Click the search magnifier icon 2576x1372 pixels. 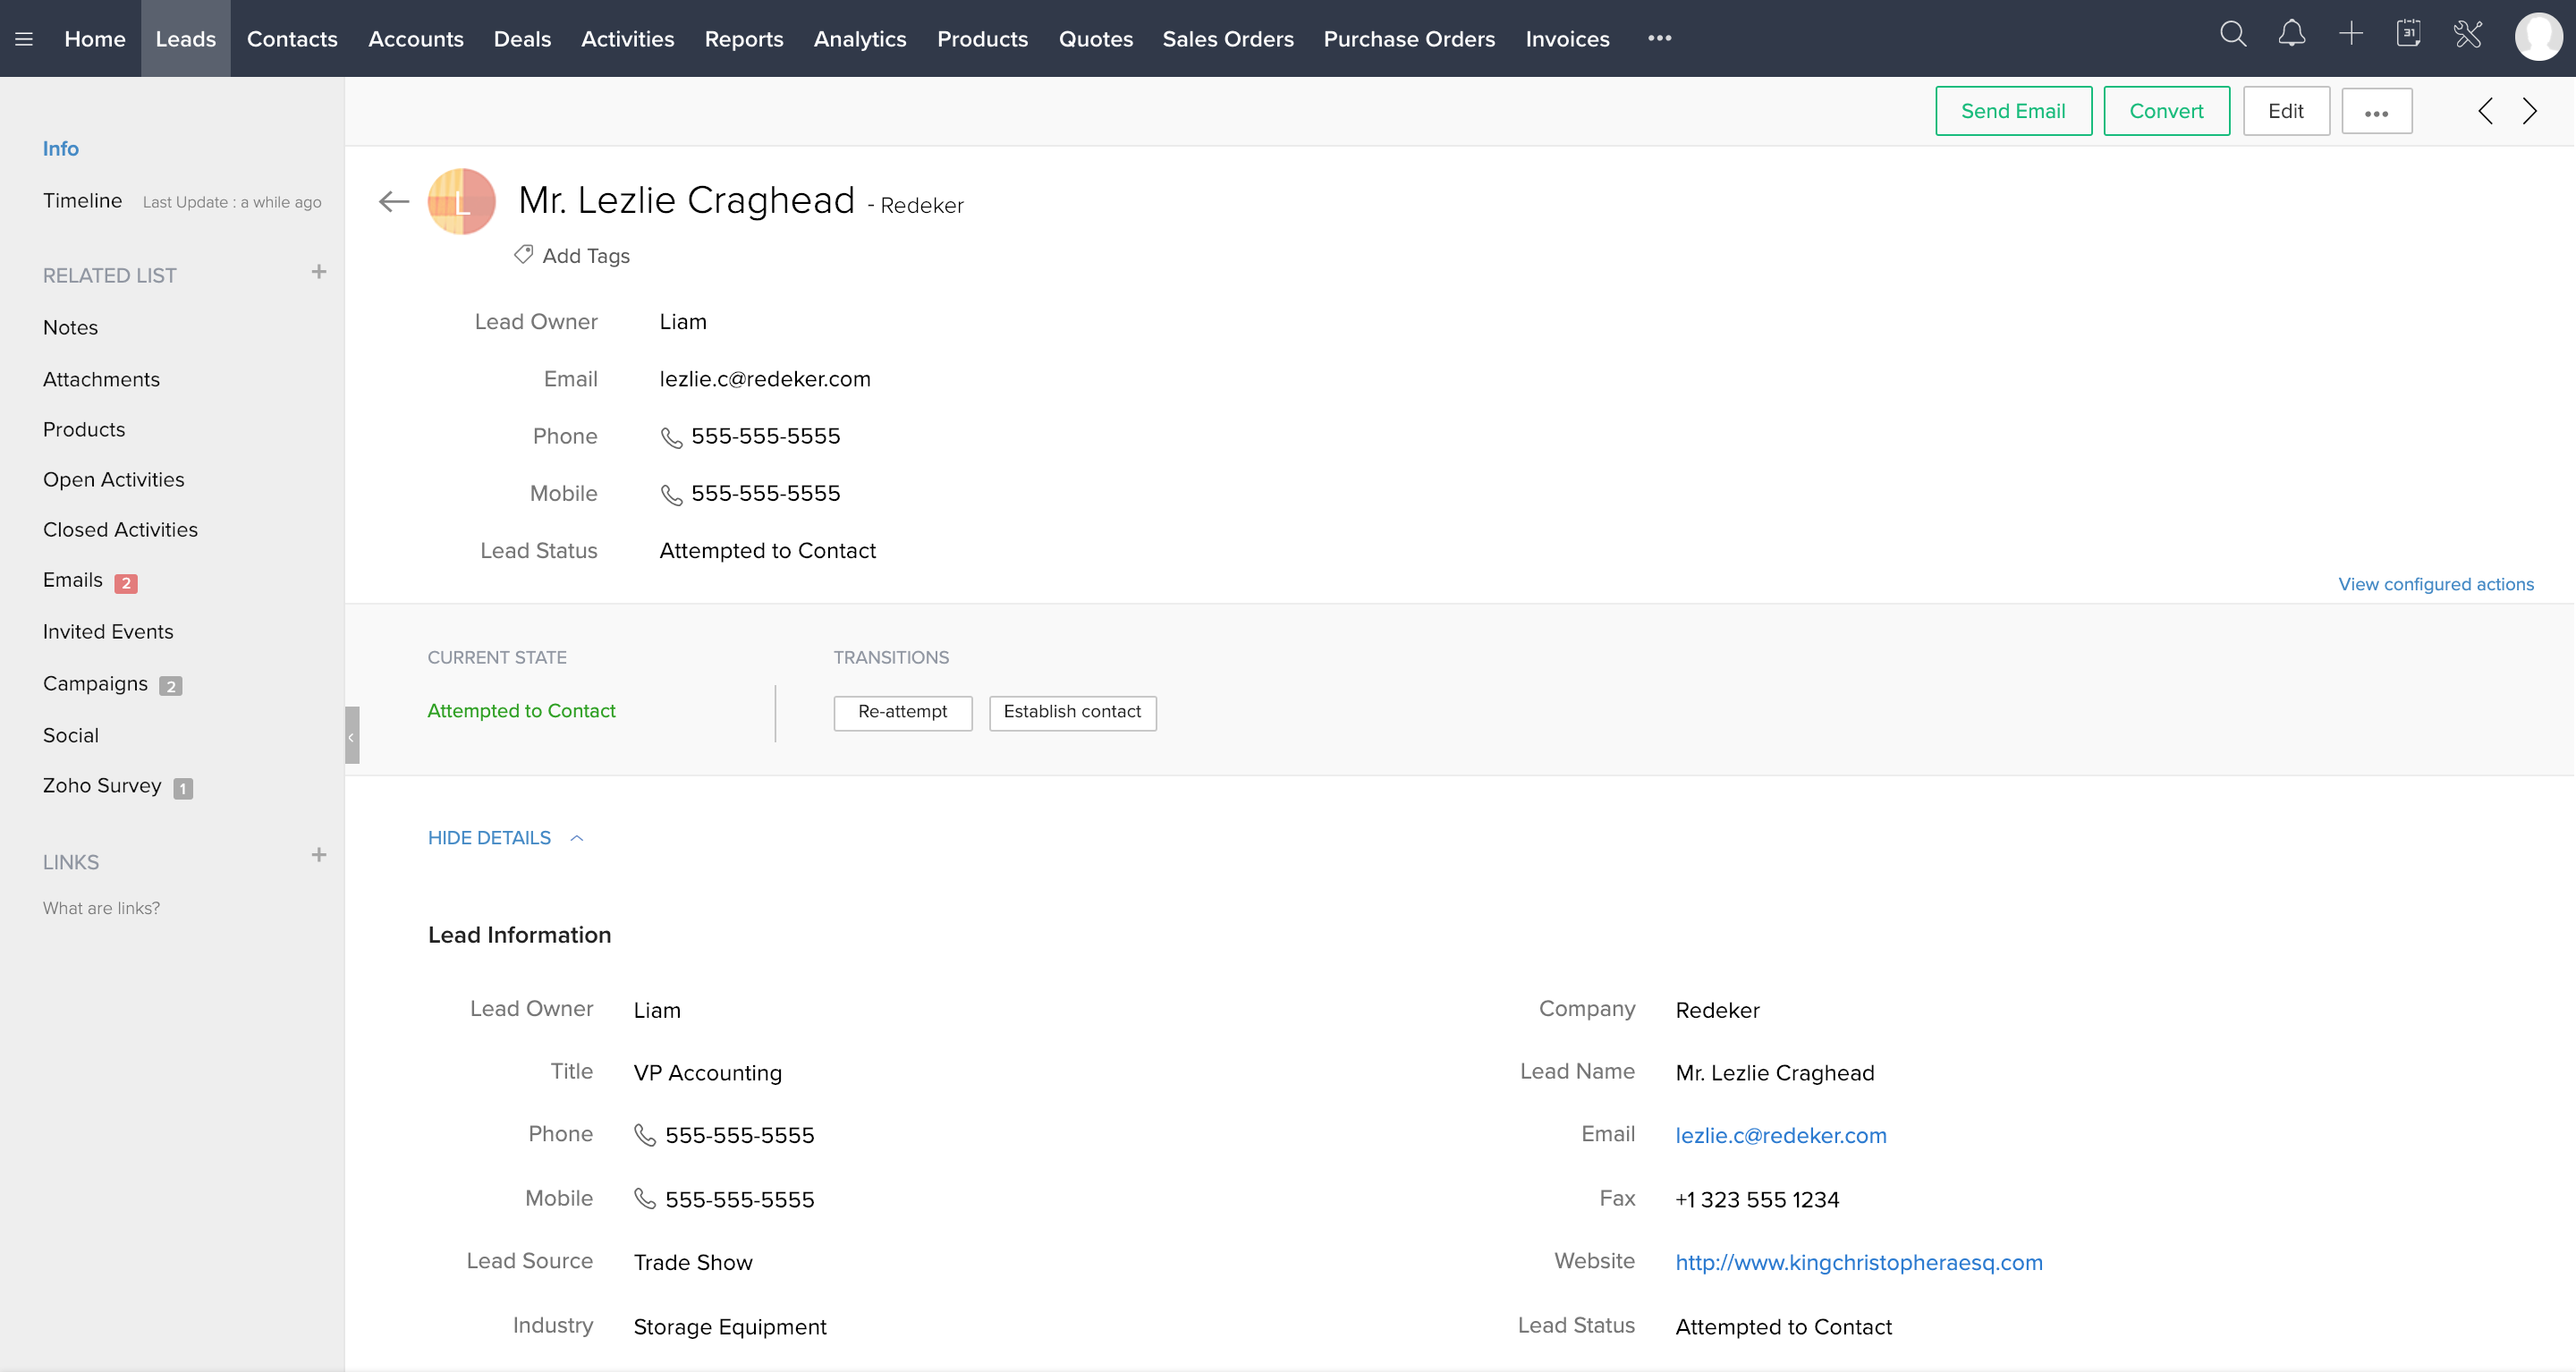2232,35
